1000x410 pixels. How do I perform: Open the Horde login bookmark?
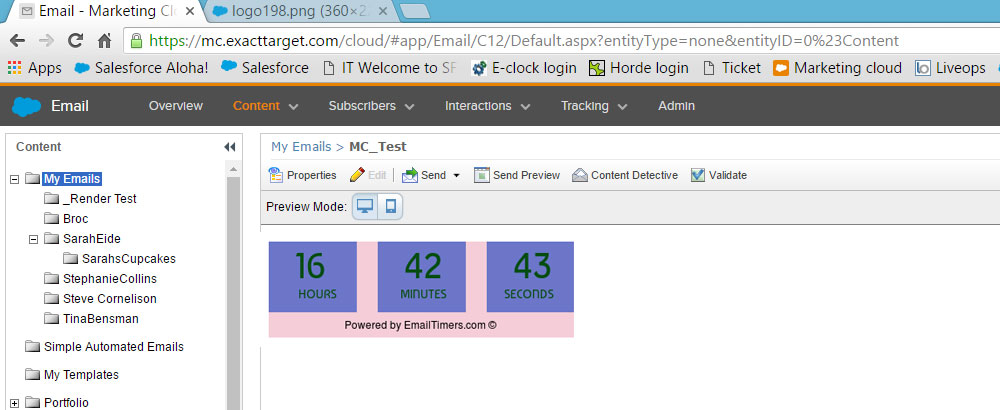(638, 68)
